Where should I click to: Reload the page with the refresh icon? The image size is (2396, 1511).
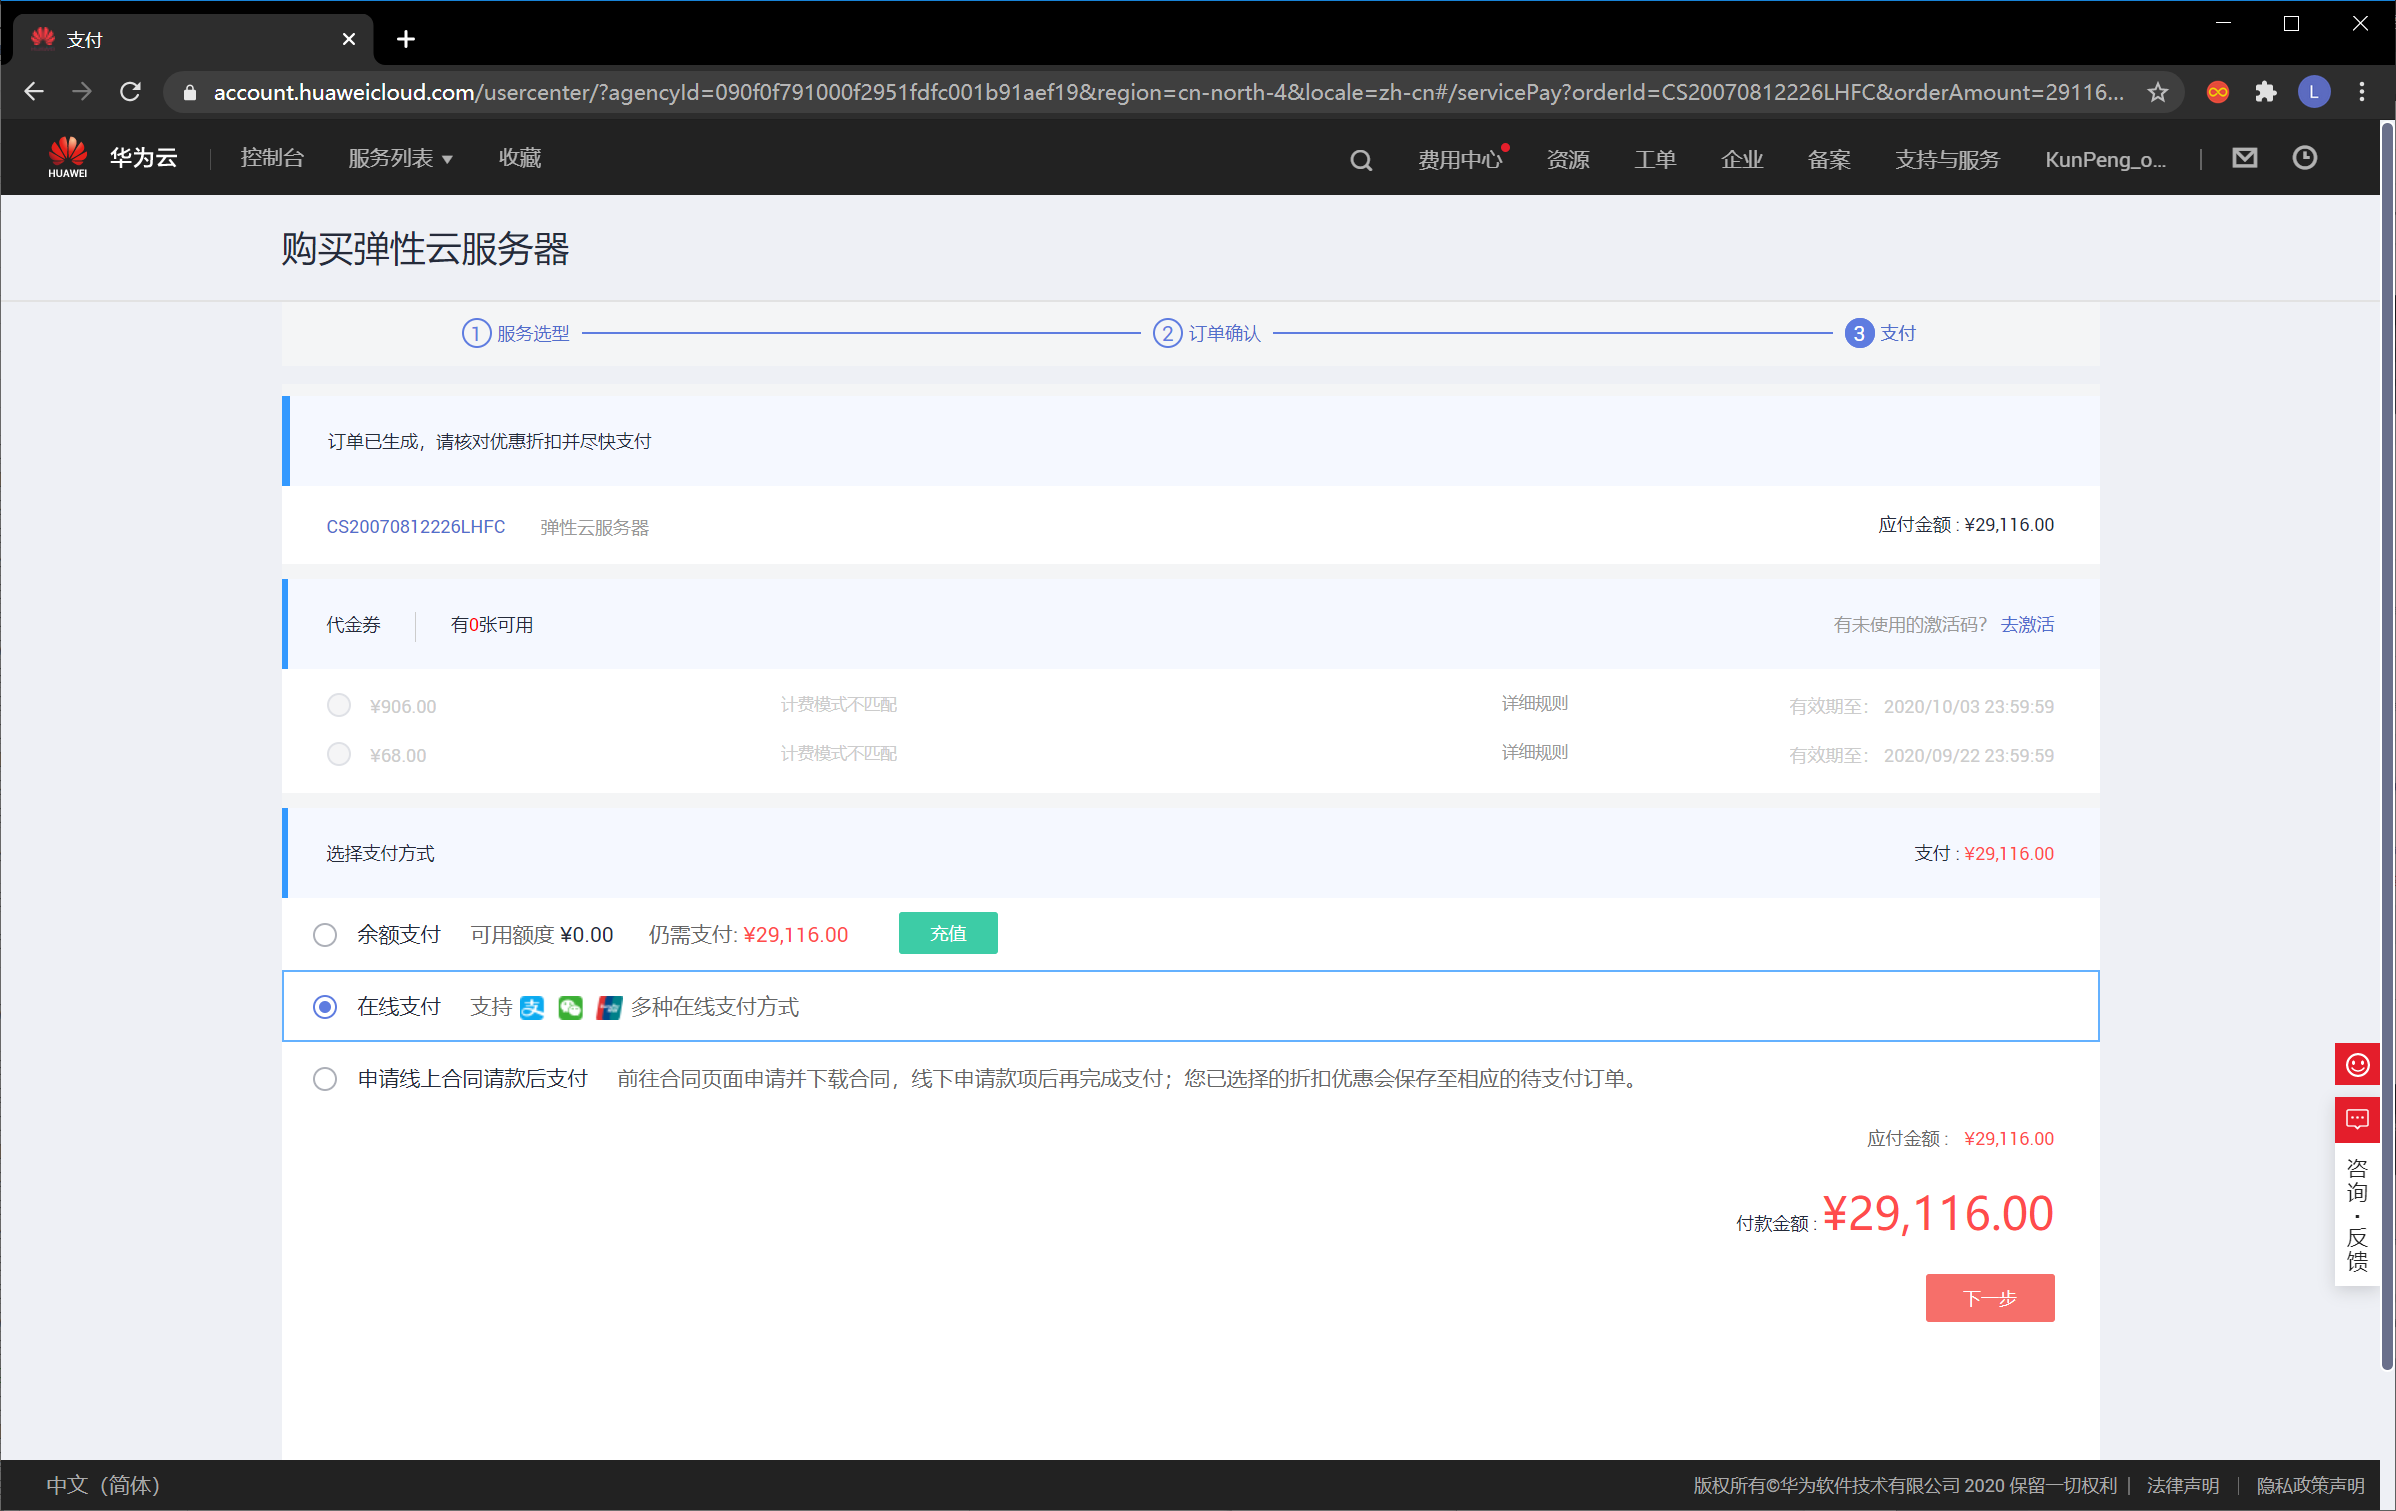point(130,92)
